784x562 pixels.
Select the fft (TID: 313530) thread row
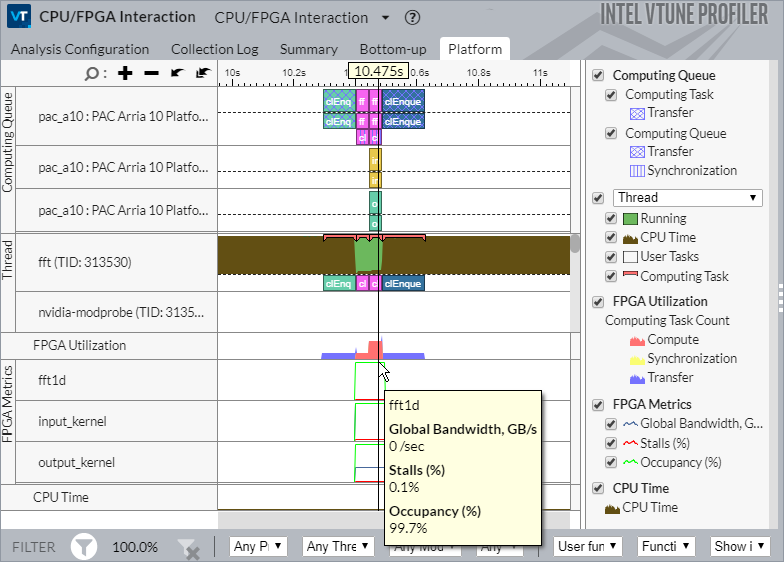coord(84,263)
